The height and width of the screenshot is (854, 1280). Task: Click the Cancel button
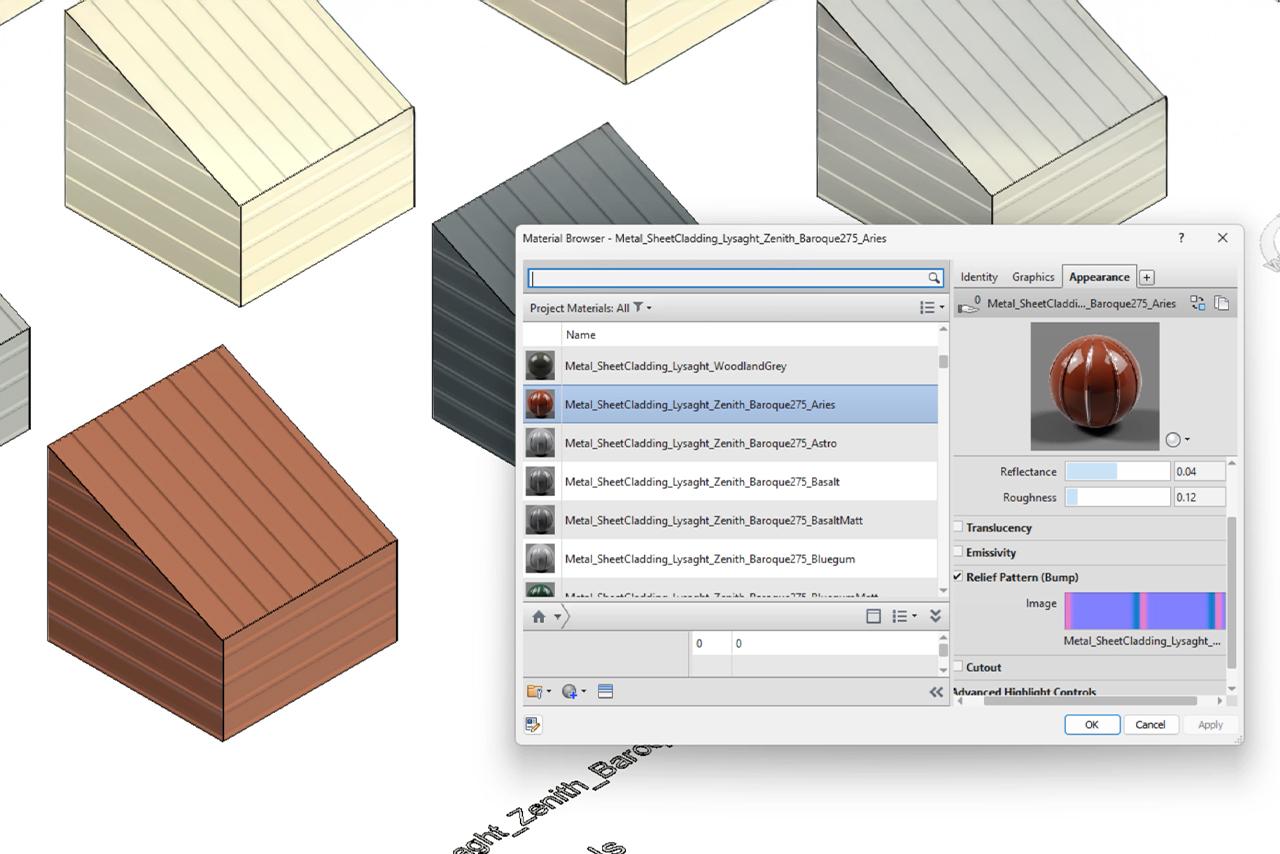tap(1150, 725)
